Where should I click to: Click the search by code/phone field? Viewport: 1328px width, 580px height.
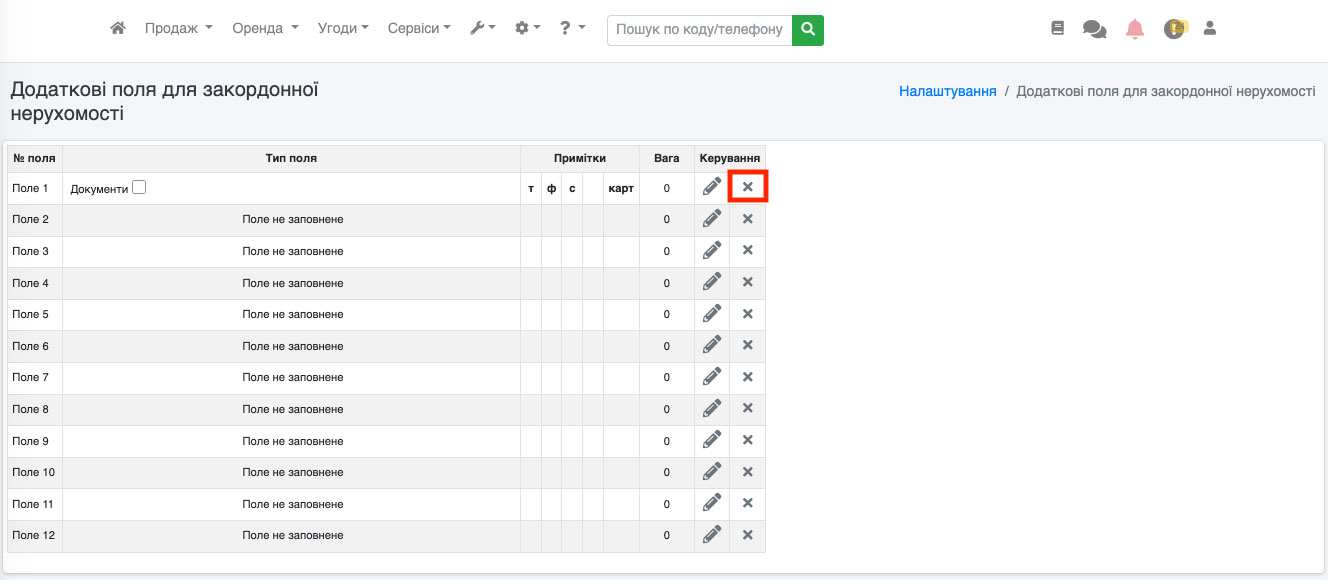[x=699, y=30]
